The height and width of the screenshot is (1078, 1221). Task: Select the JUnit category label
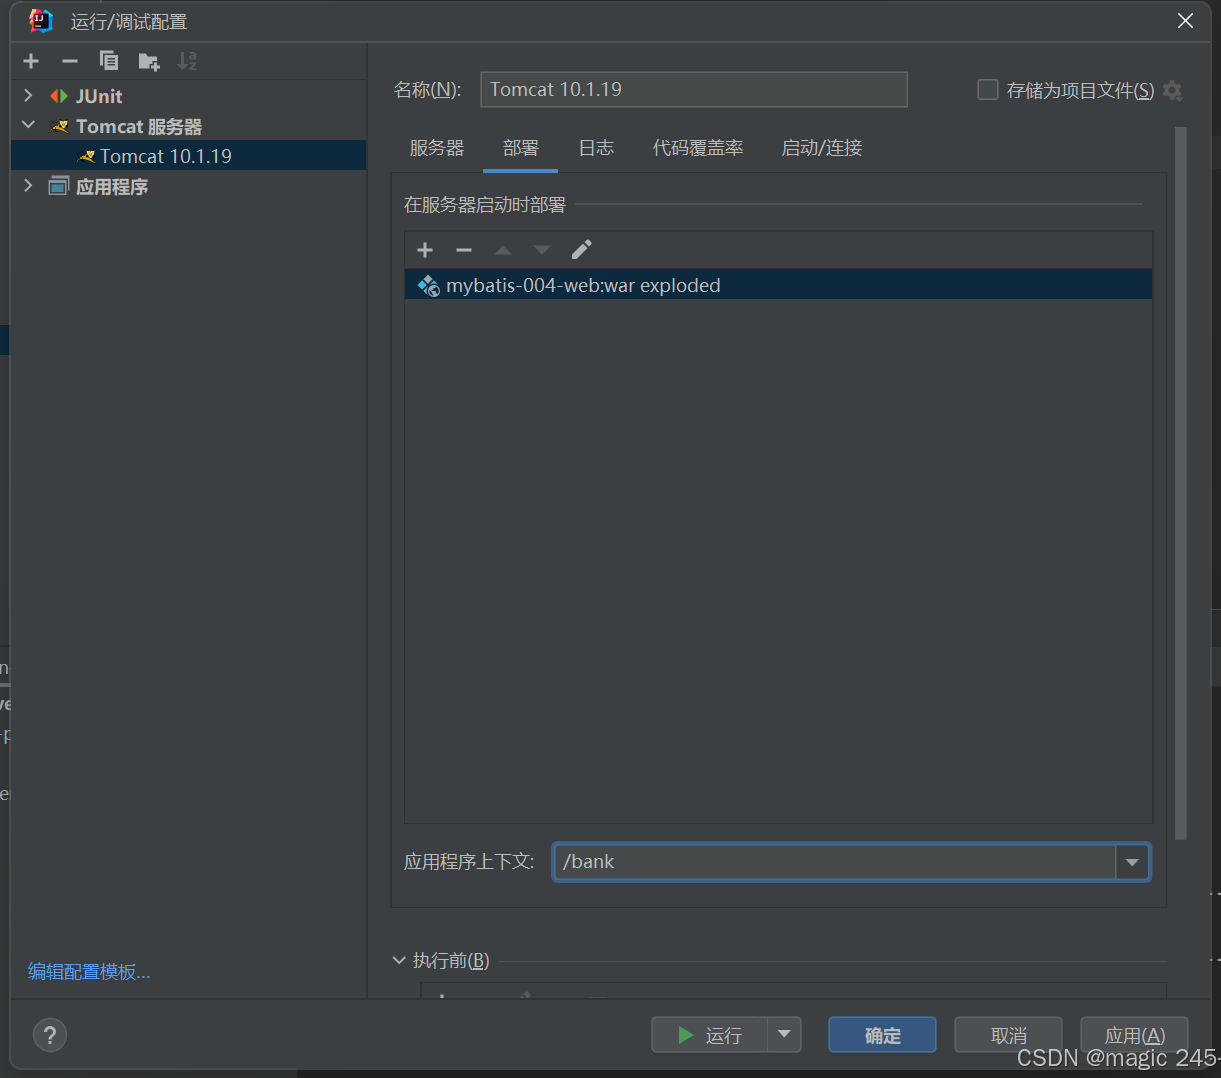coord(99,96)
